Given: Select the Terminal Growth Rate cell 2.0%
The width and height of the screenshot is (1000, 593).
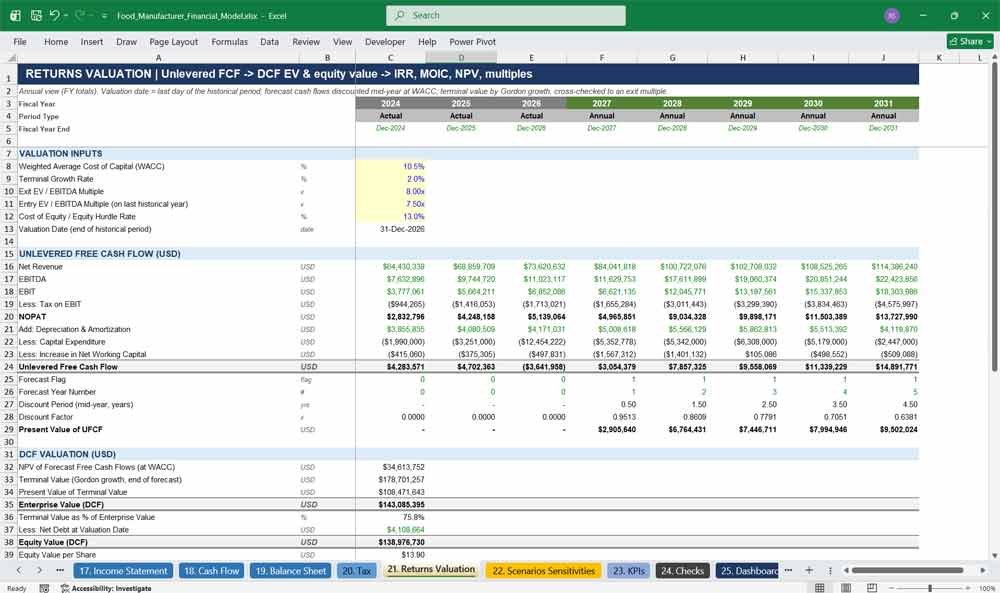Looking at the screenshot, I should pos(390,179).
